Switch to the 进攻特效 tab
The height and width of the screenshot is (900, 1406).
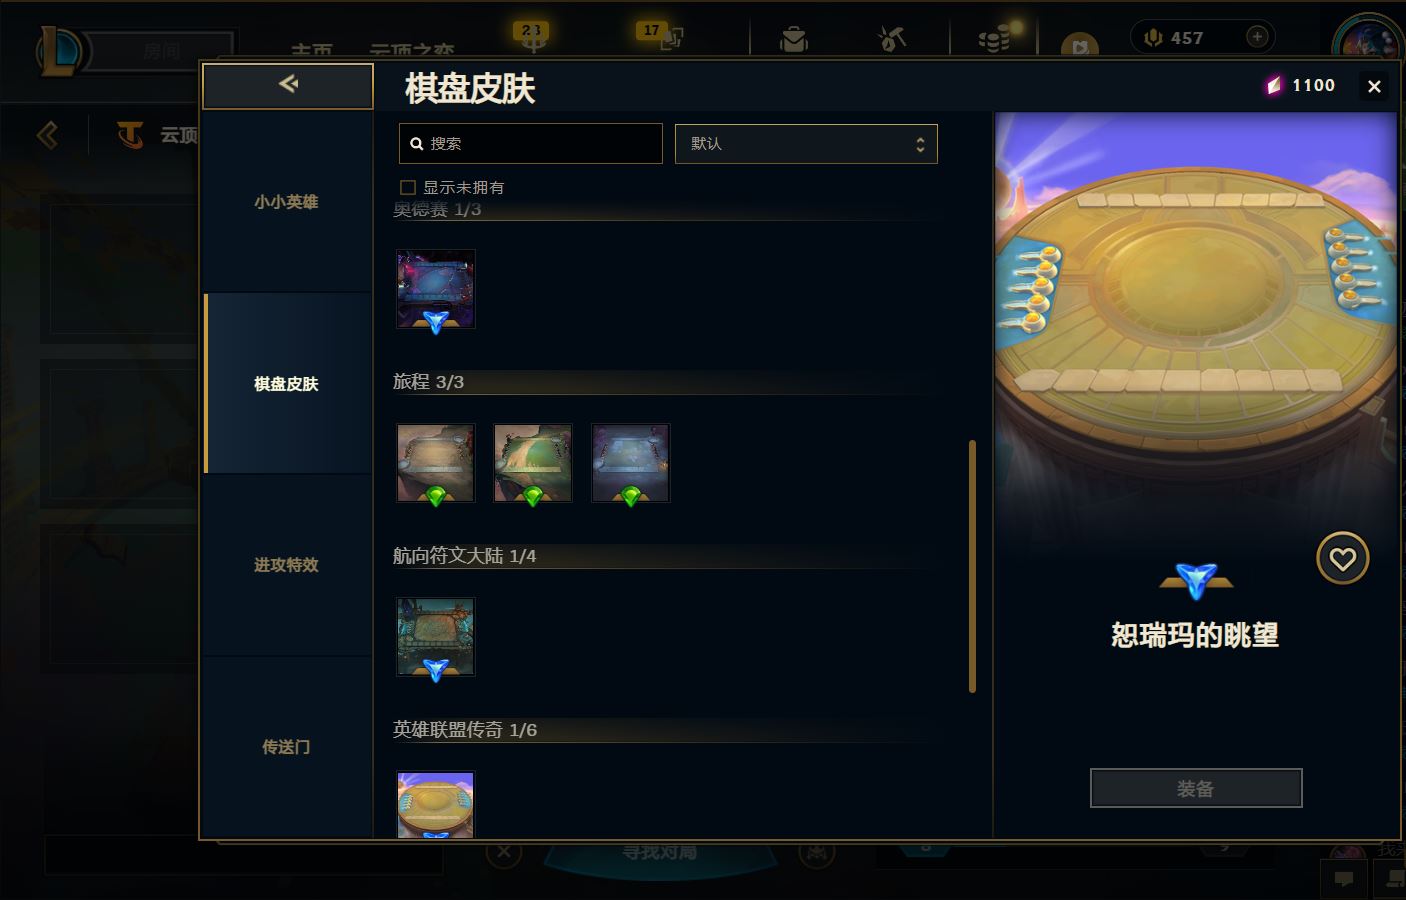click(287, 565)
